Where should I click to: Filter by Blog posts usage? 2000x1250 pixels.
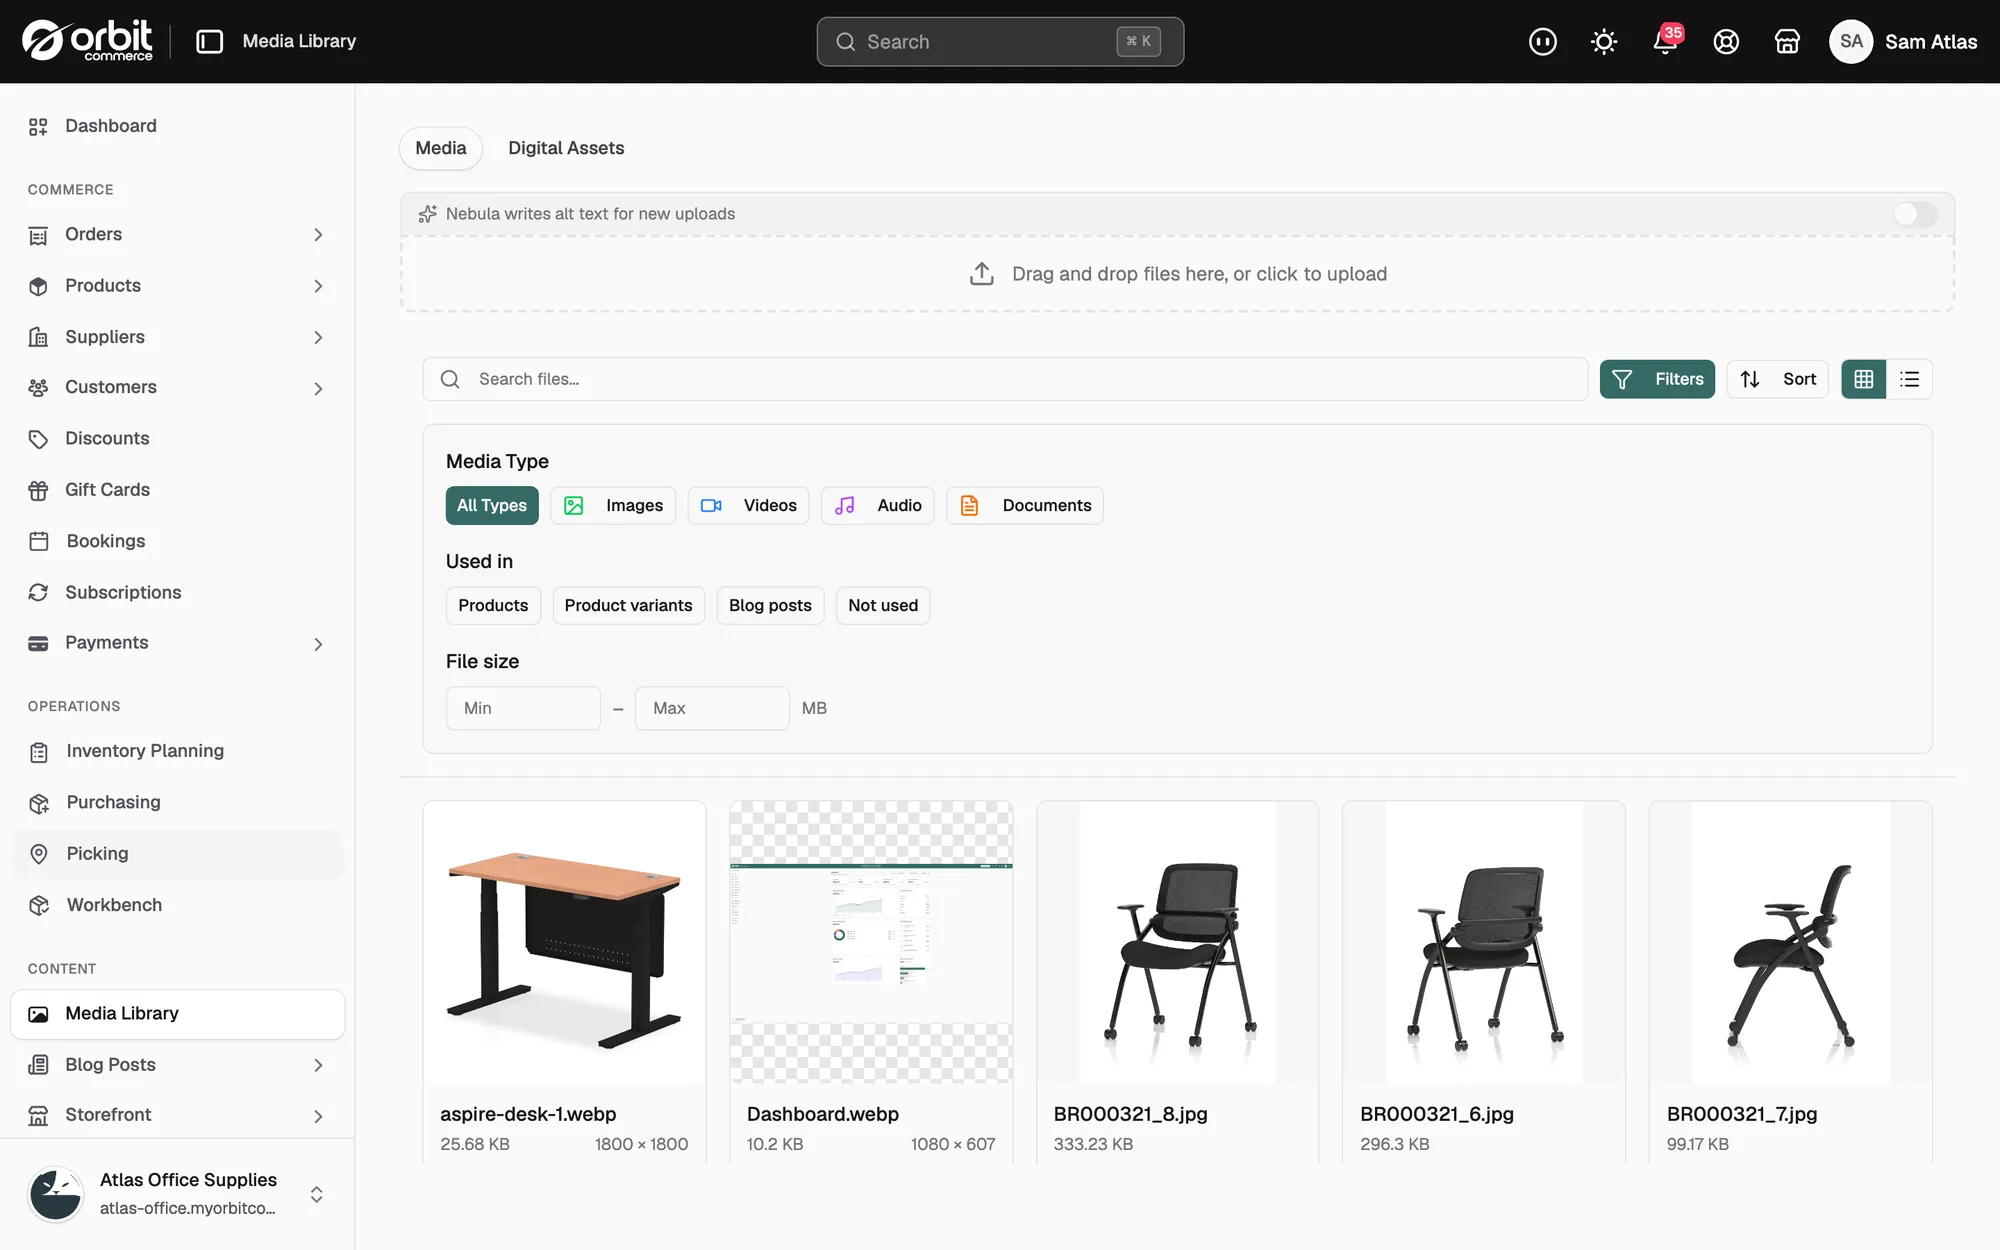coord(770,606)
